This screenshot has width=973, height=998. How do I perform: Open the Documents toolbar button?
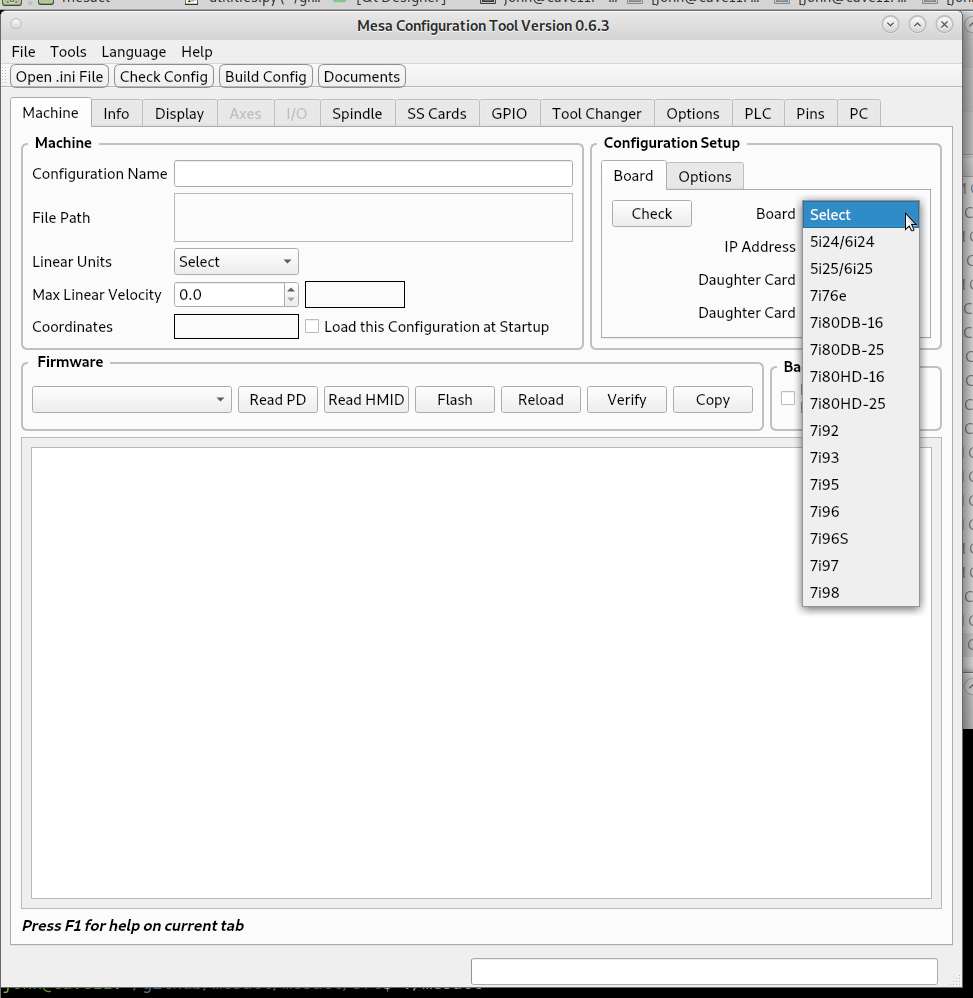tap(361, 76)
